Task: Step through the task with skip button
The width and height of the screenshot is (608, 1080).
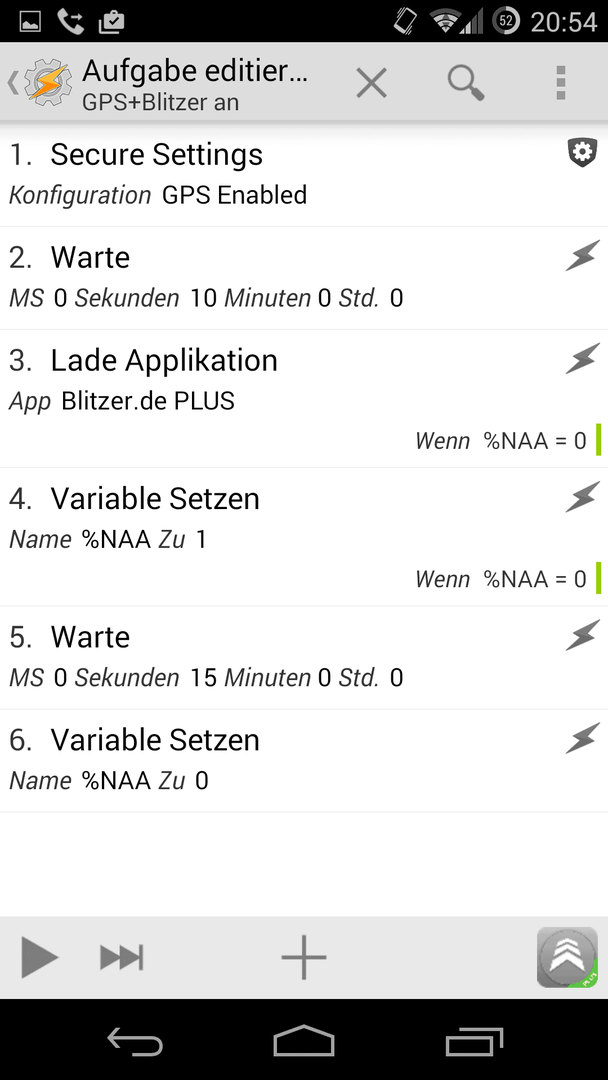Action: [122, 957]
